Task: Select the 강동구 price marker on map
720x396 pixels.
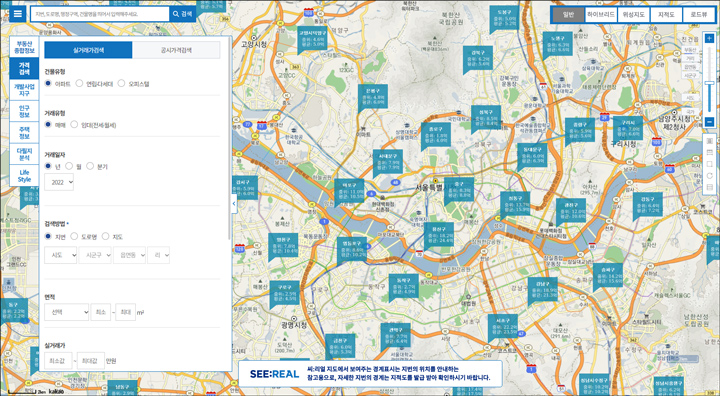Action: 647,205
